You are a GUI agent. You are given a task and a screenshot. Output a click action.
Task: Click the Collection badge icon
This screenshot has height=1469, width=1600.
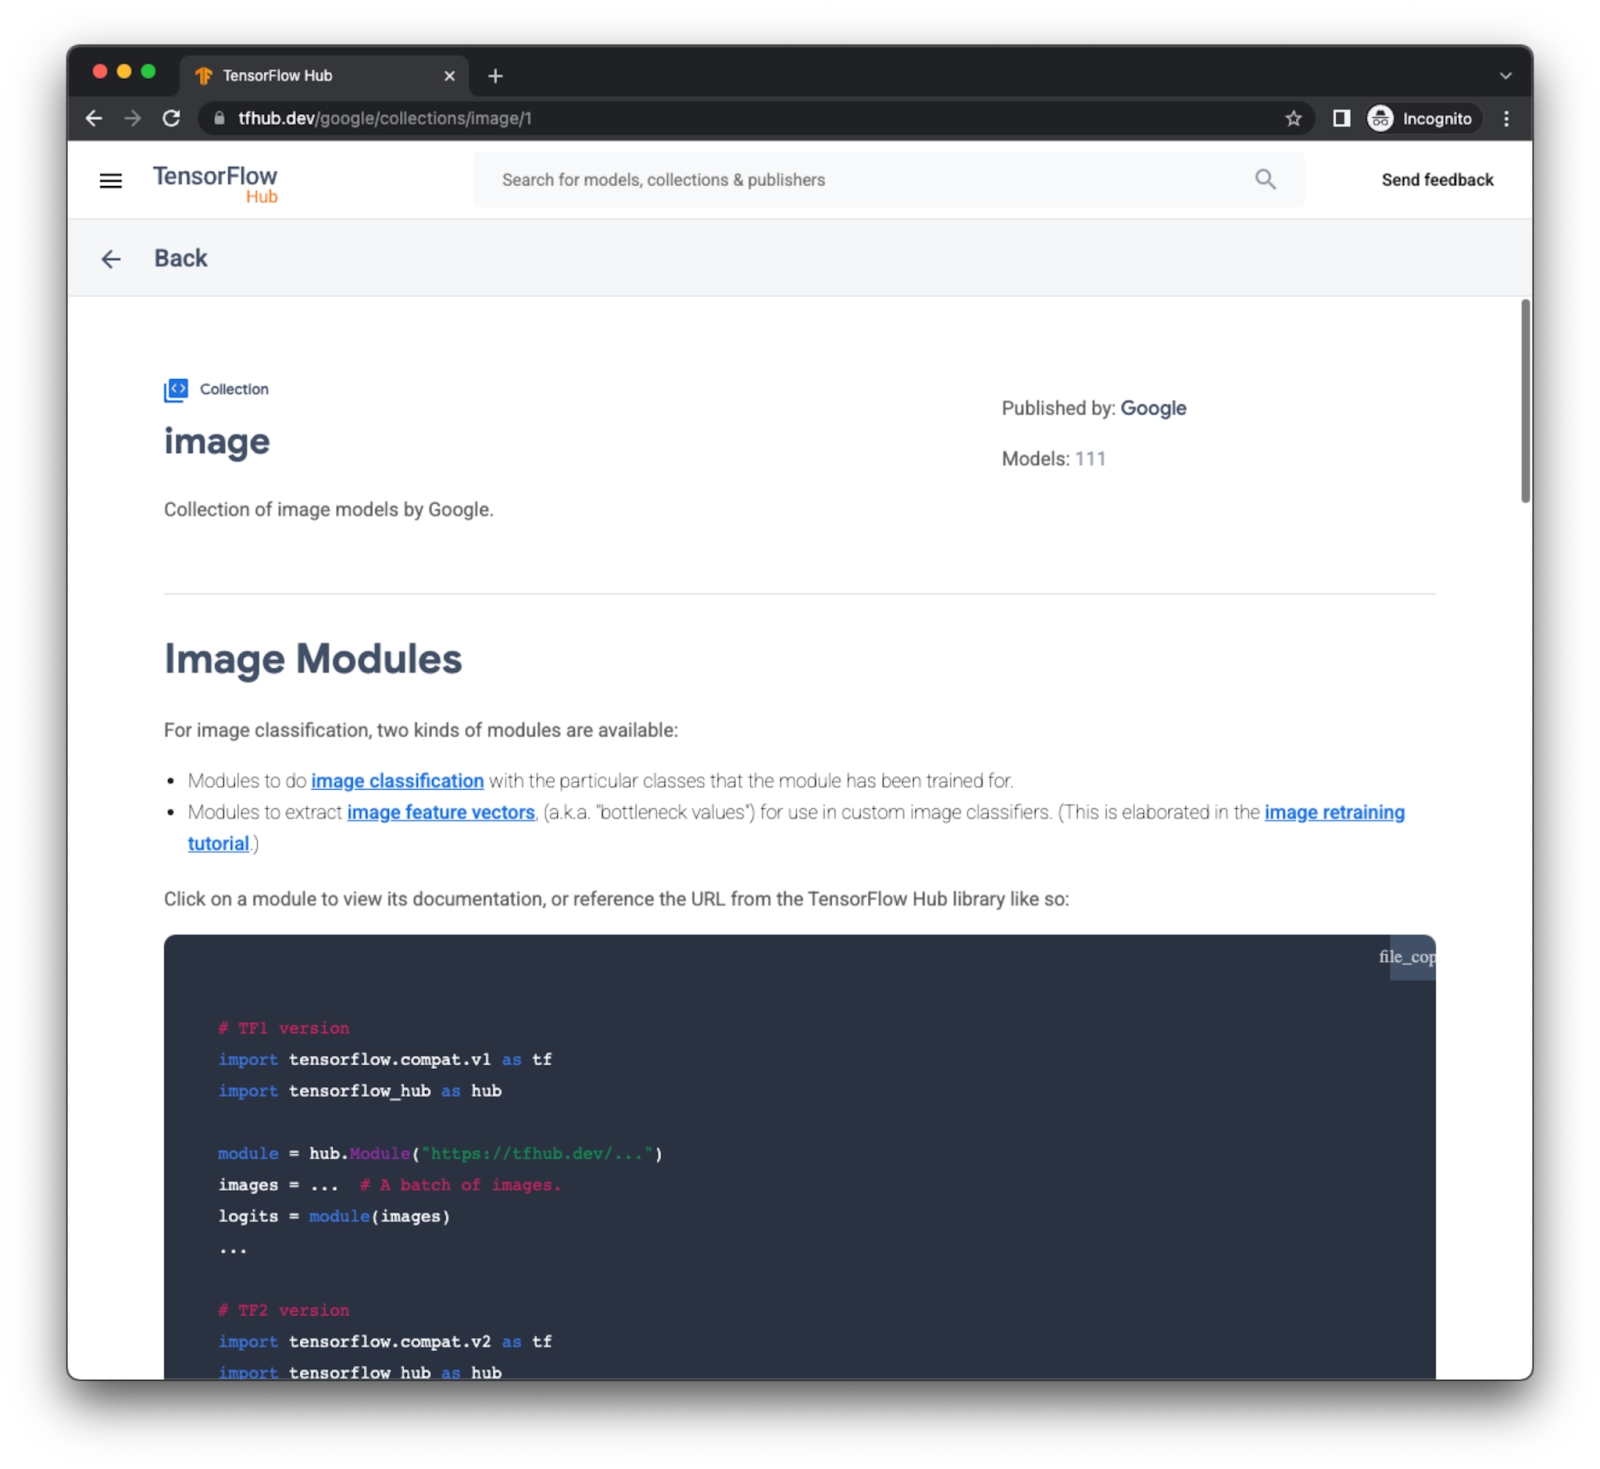175,389
